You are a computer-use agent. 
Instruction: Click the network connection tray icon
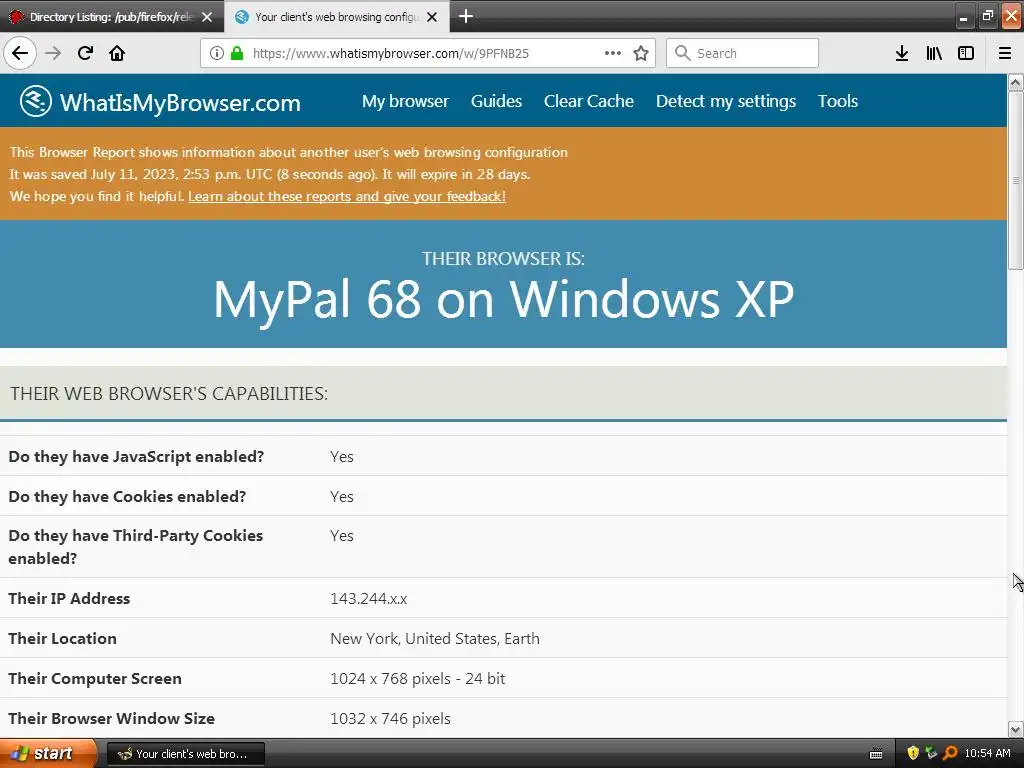pos(931,753)
